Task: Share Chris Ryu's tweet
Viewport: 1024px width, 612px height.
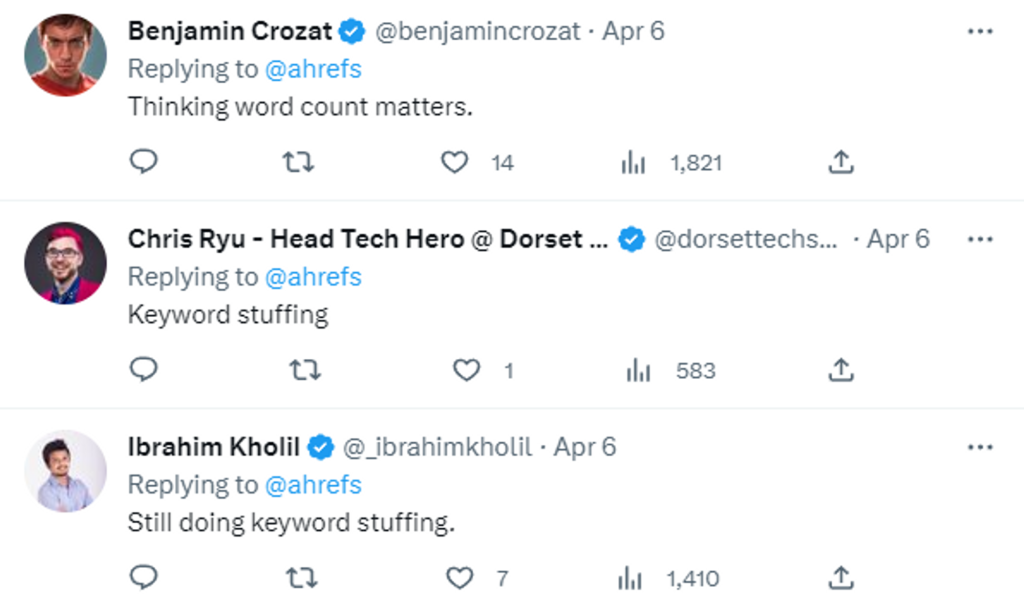Action: (841, 370)
